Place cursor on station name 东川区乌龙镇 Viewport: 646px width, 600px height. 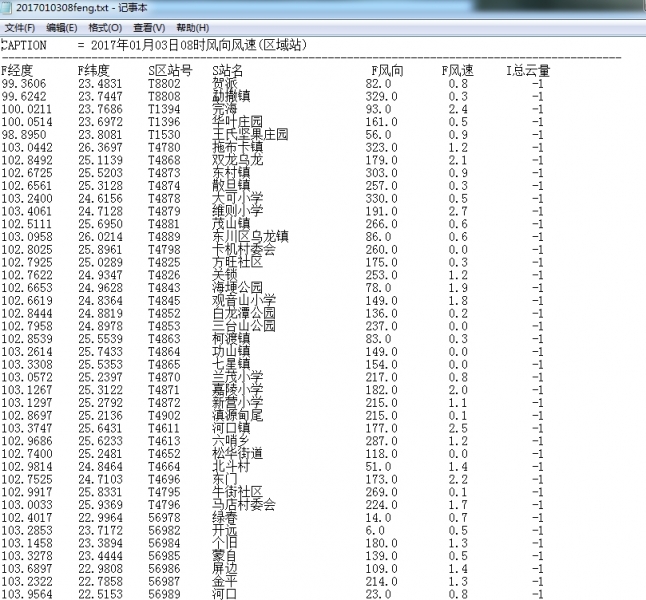click(x=250, y=236)
